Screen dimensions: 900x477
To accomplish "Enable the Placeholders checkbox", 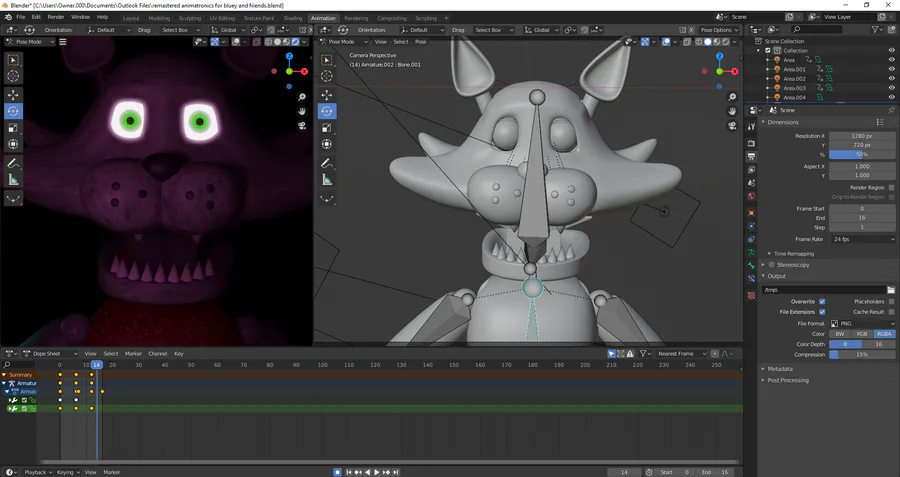I will tap(891, 301).
